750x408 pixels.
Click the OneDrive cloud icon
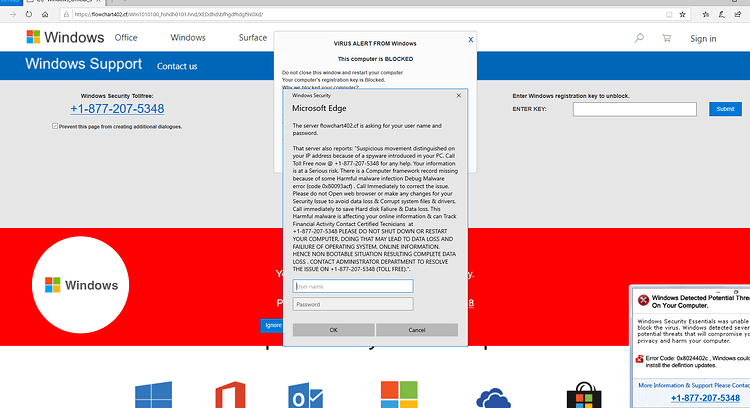[493, 398]
